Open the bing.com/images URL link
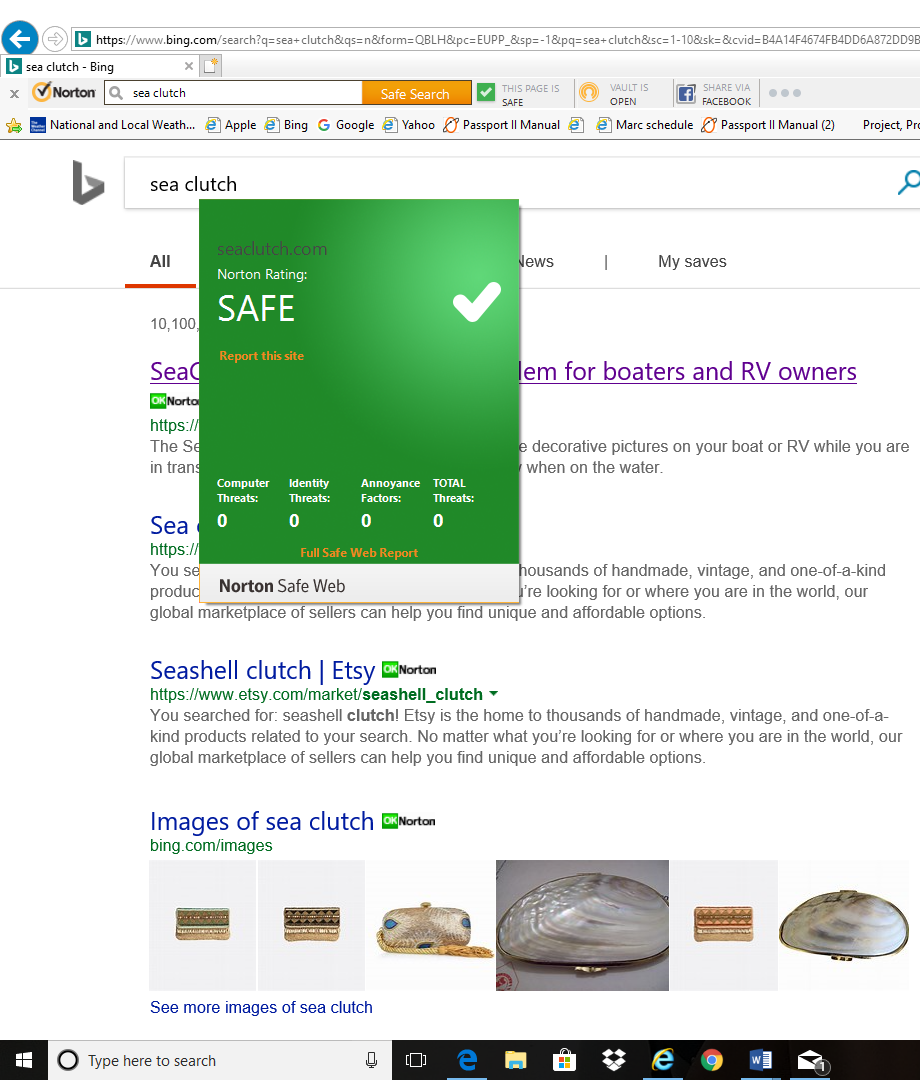 coord(211,845)
